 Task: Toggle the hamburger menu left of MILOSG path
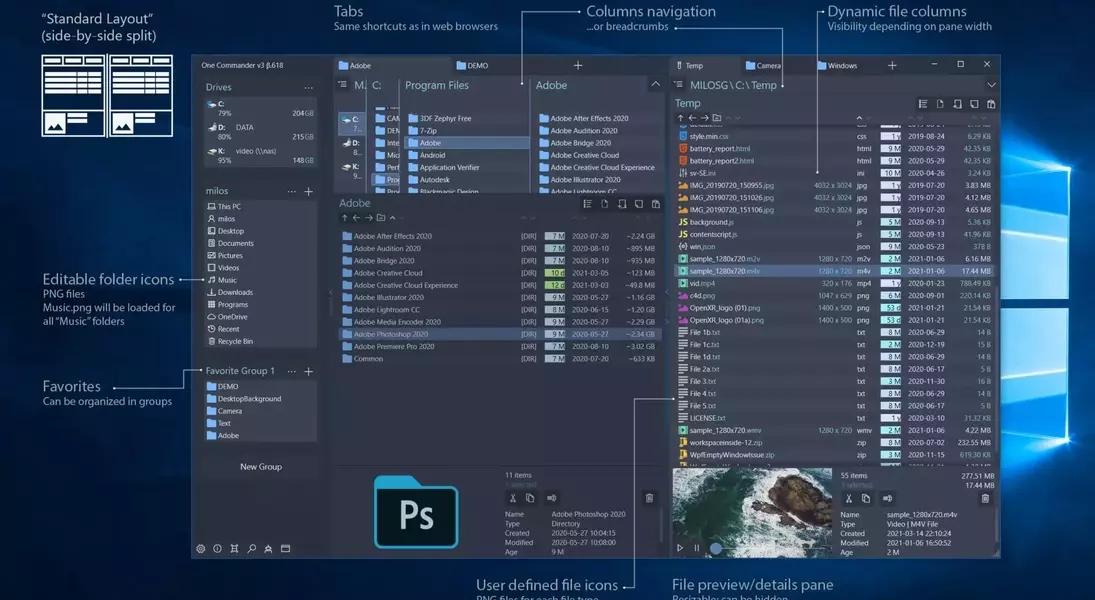click(679, 85)
